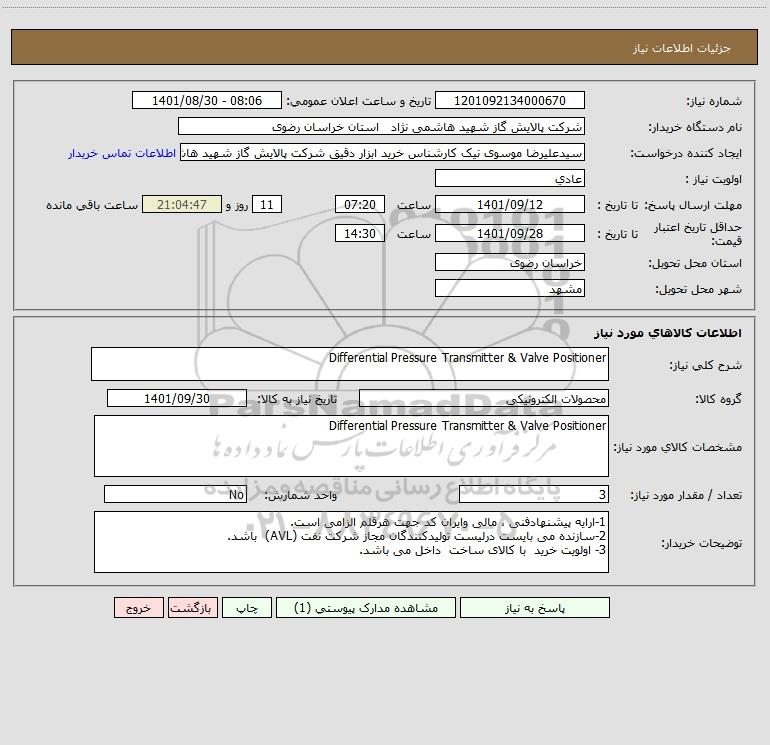This screenshot has height=745, width=770.
Task: Click the ساعت باقی مانده label
Action: click(x=92, y=205)
